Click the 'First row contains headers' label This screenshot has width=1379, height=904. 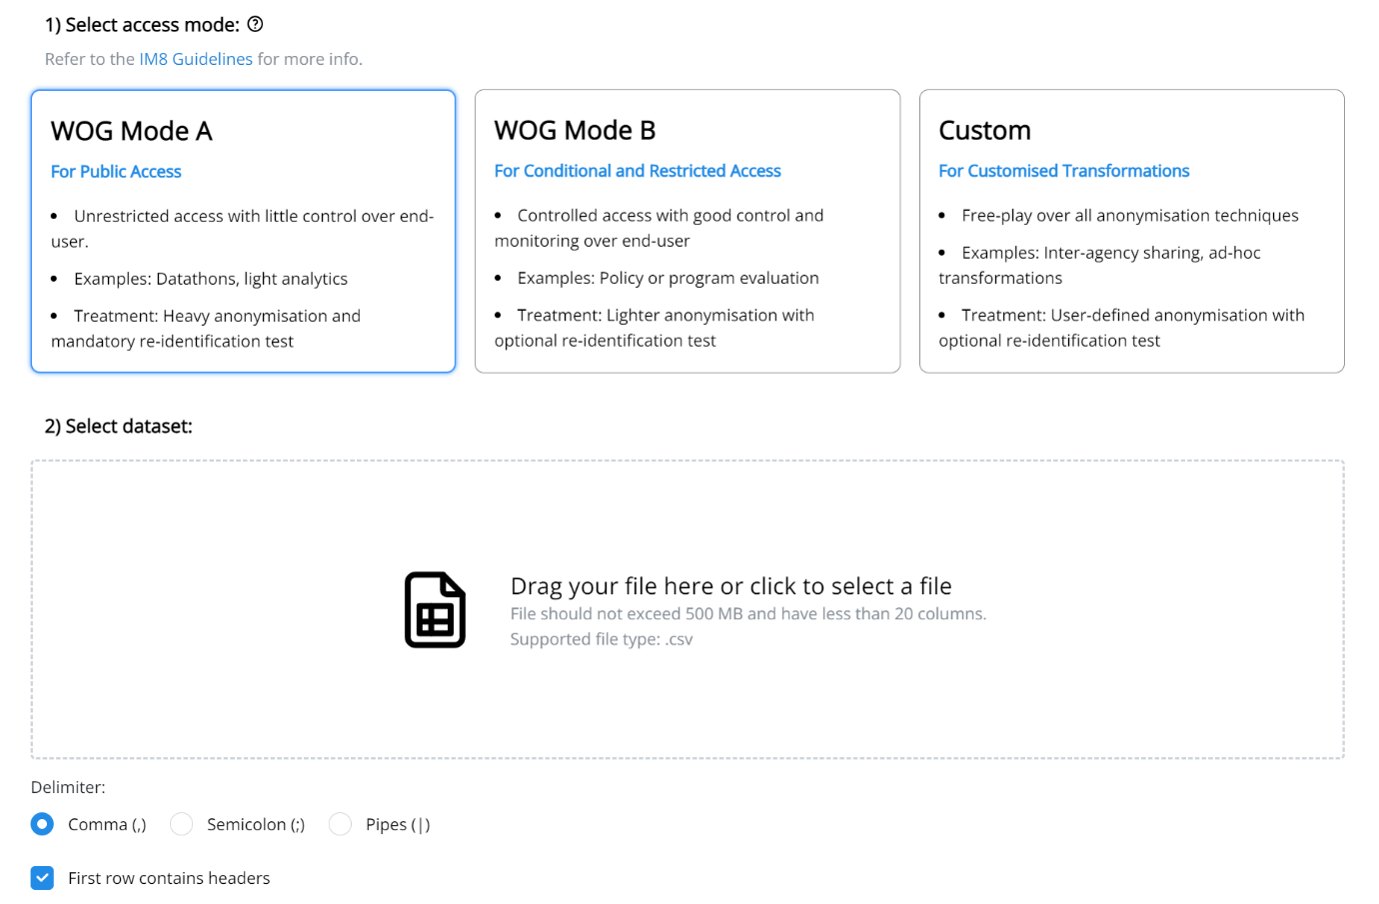pos(169,878)
